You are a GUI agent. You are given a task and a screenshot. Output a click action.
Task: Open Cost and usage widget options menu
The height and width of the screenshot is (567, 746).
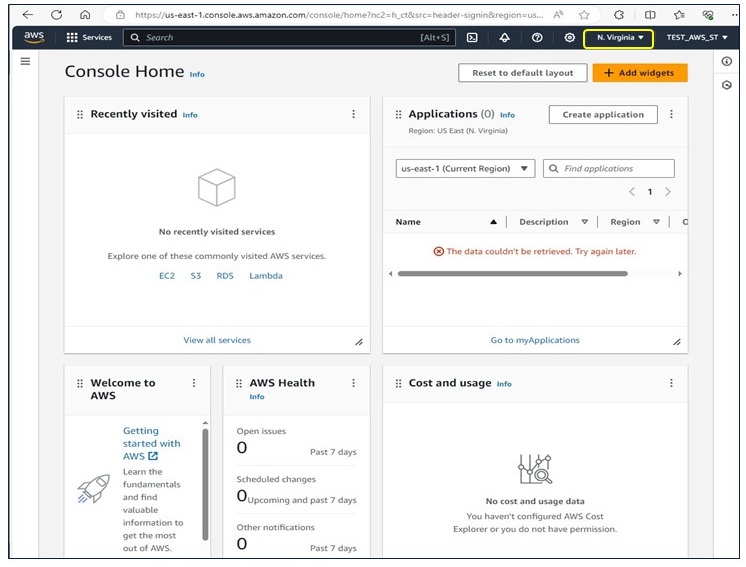671,383
